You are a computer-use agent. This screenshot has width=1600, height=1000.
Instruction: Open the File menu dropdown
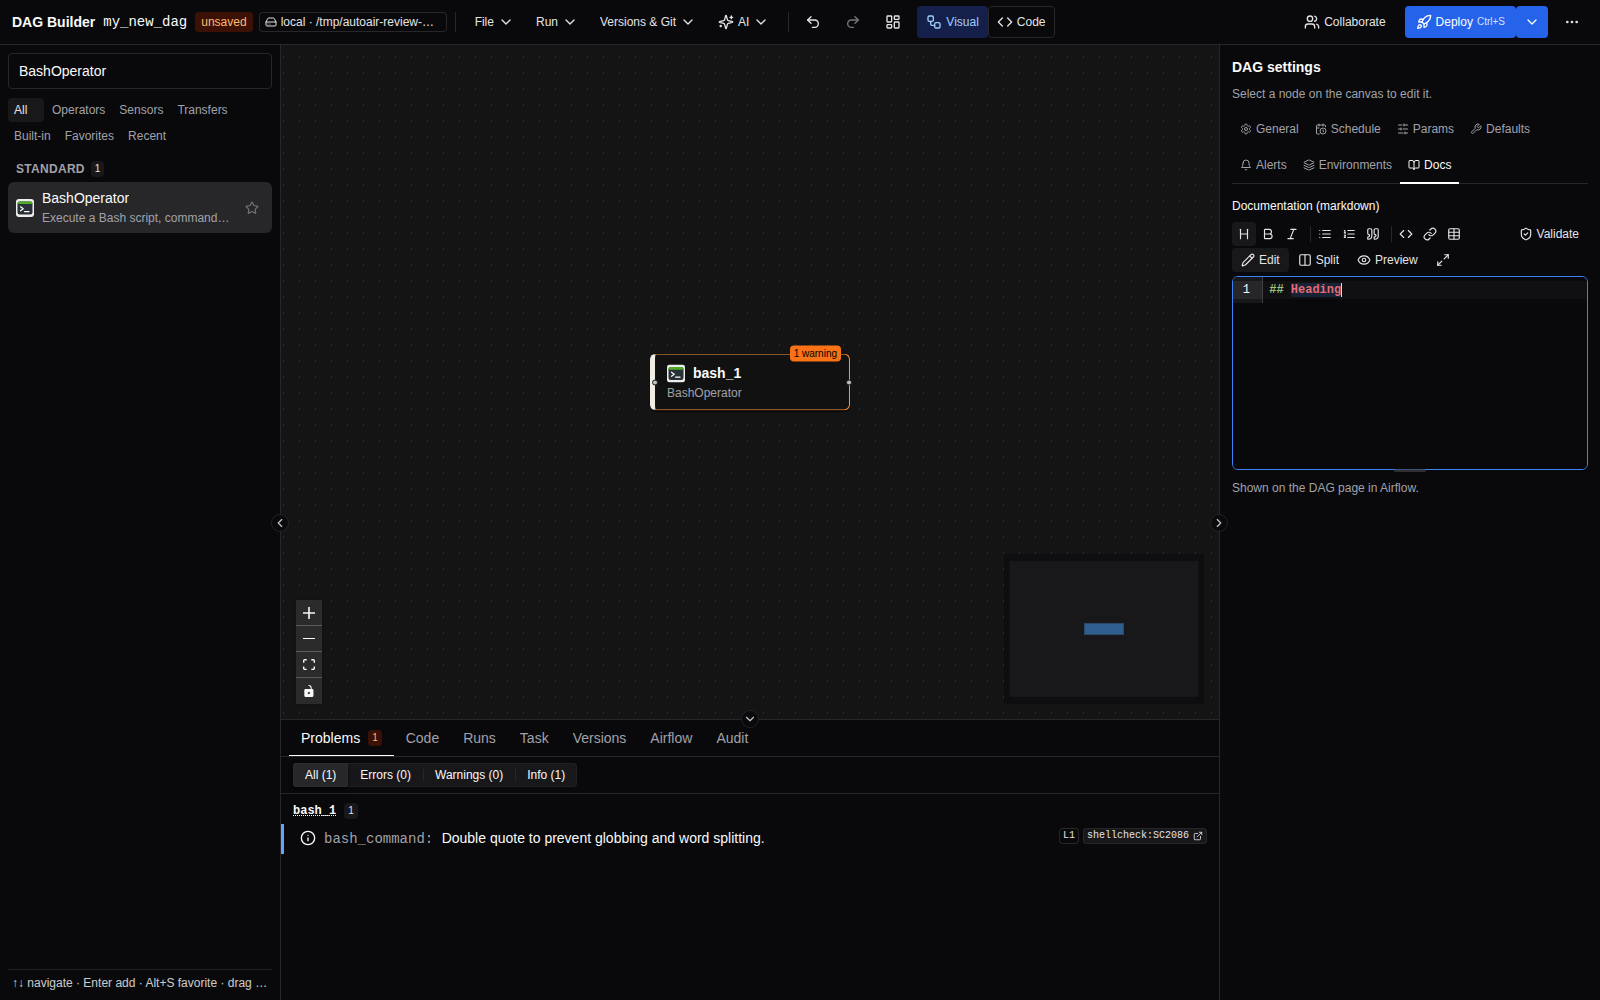[493, 22]
